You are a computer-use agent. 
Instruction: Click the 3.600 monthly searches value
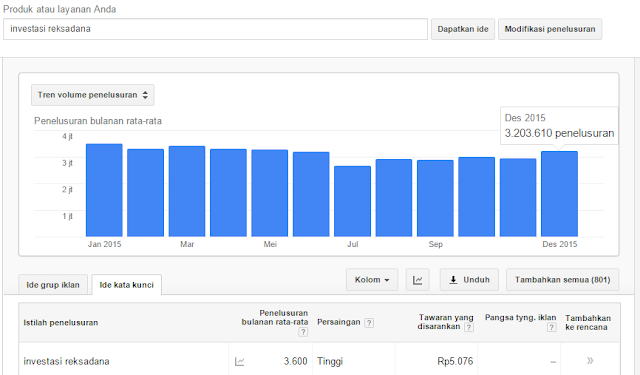pos(296,362)
